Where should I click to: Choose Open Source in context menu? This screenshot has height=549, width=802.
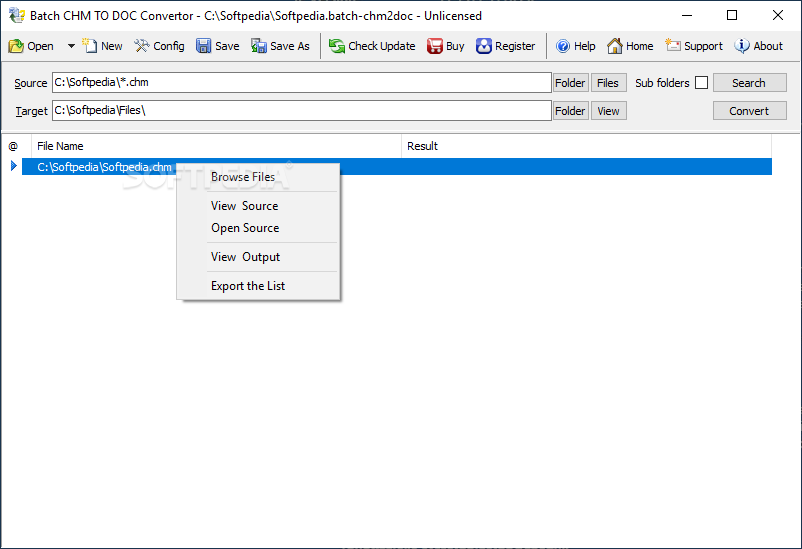coord(258,228)
